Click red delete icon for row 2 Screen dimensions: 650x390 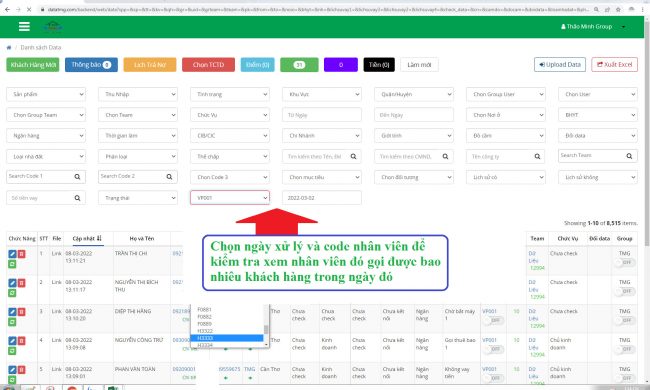point(22,283)
